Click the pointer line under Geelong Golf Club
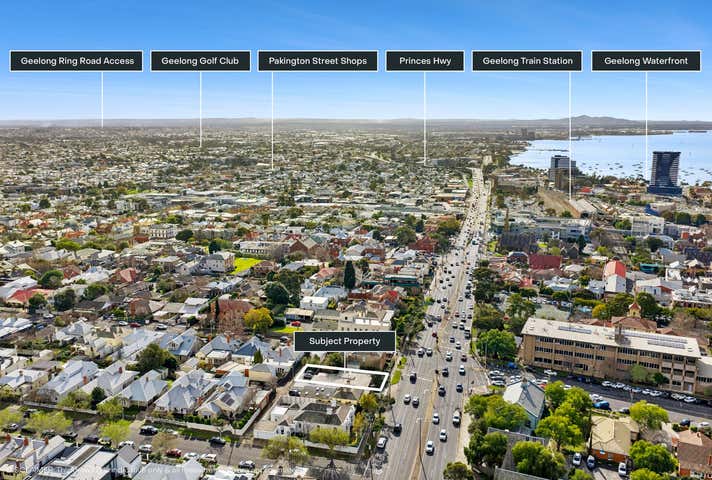The width and height of the screenshot is (712, 480). click(200, 108)
